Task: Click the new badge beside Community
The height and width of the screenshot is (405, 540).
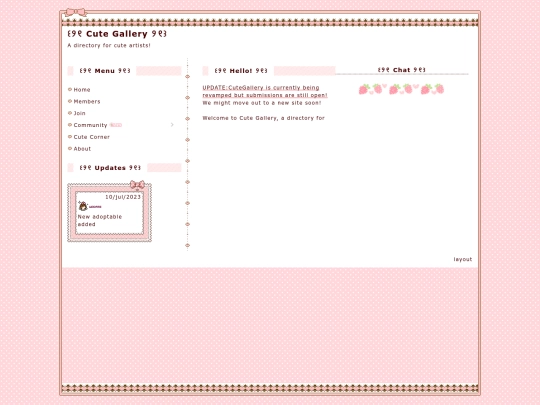Action: pyautogui.click(x=116, y=125)
